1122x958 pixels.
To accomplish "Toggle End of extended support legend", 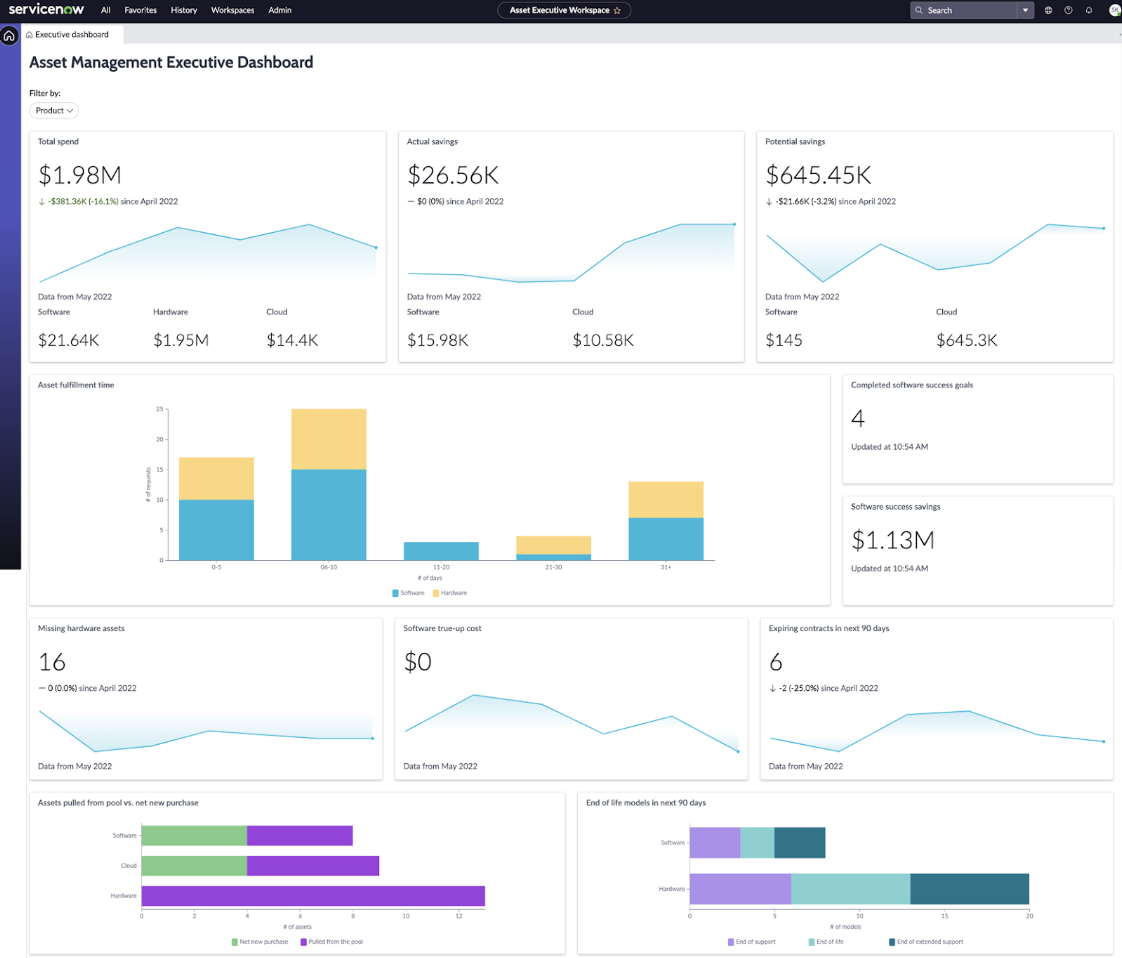I will 926,942.
